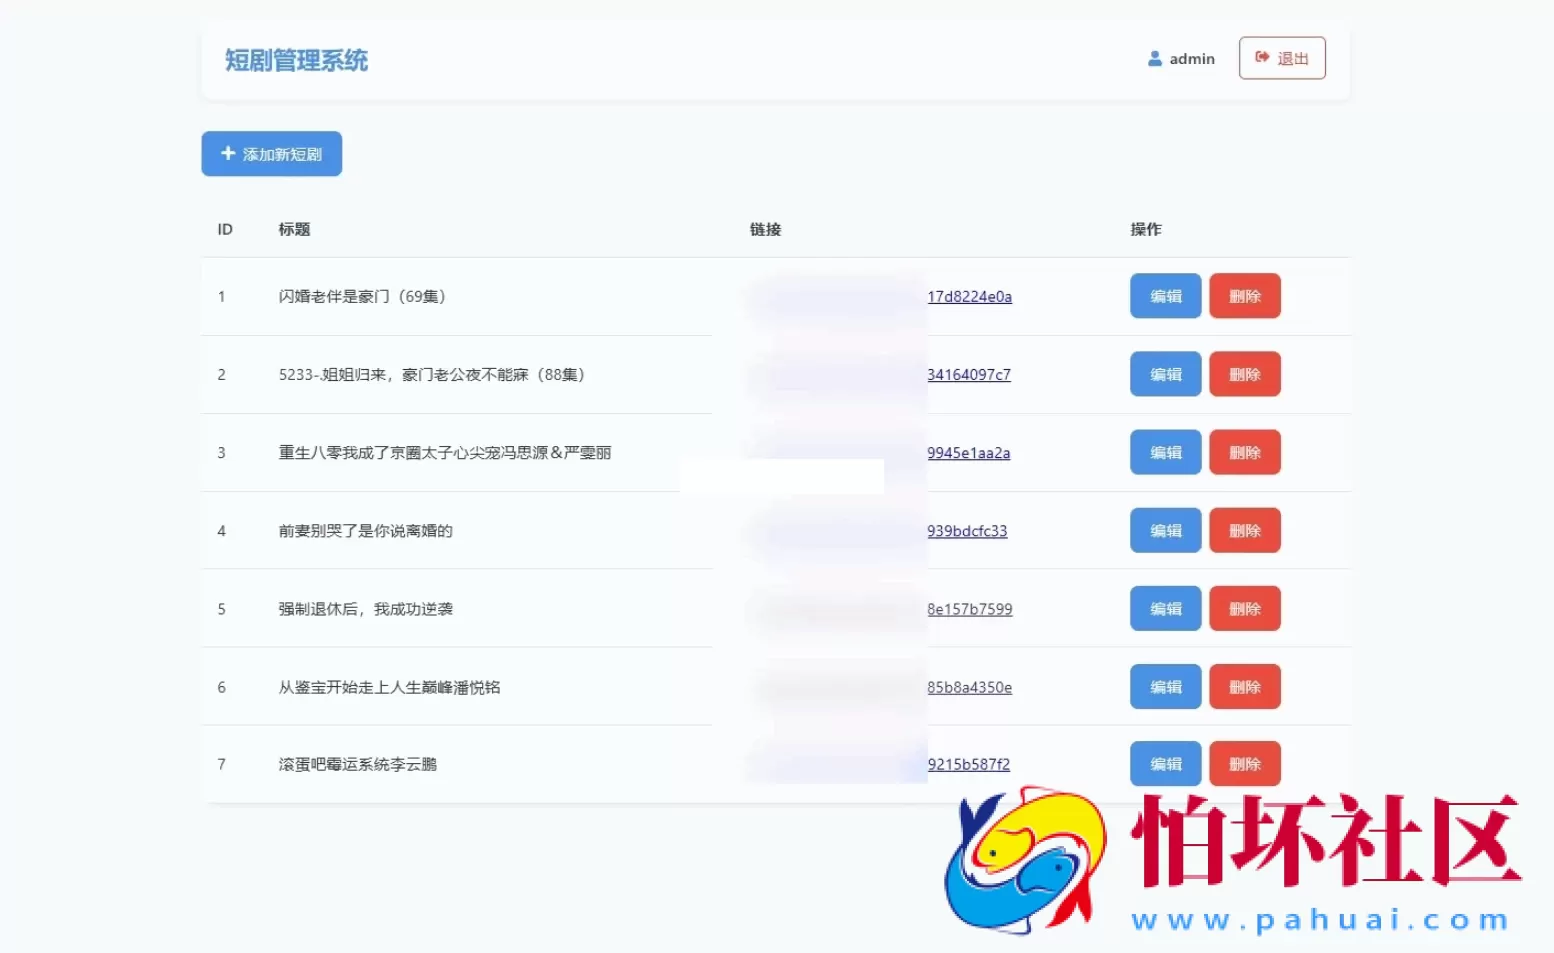The height and width of the screenshot is (953, 1554).
Task: Click the ID column header
Action: point(225,229)
